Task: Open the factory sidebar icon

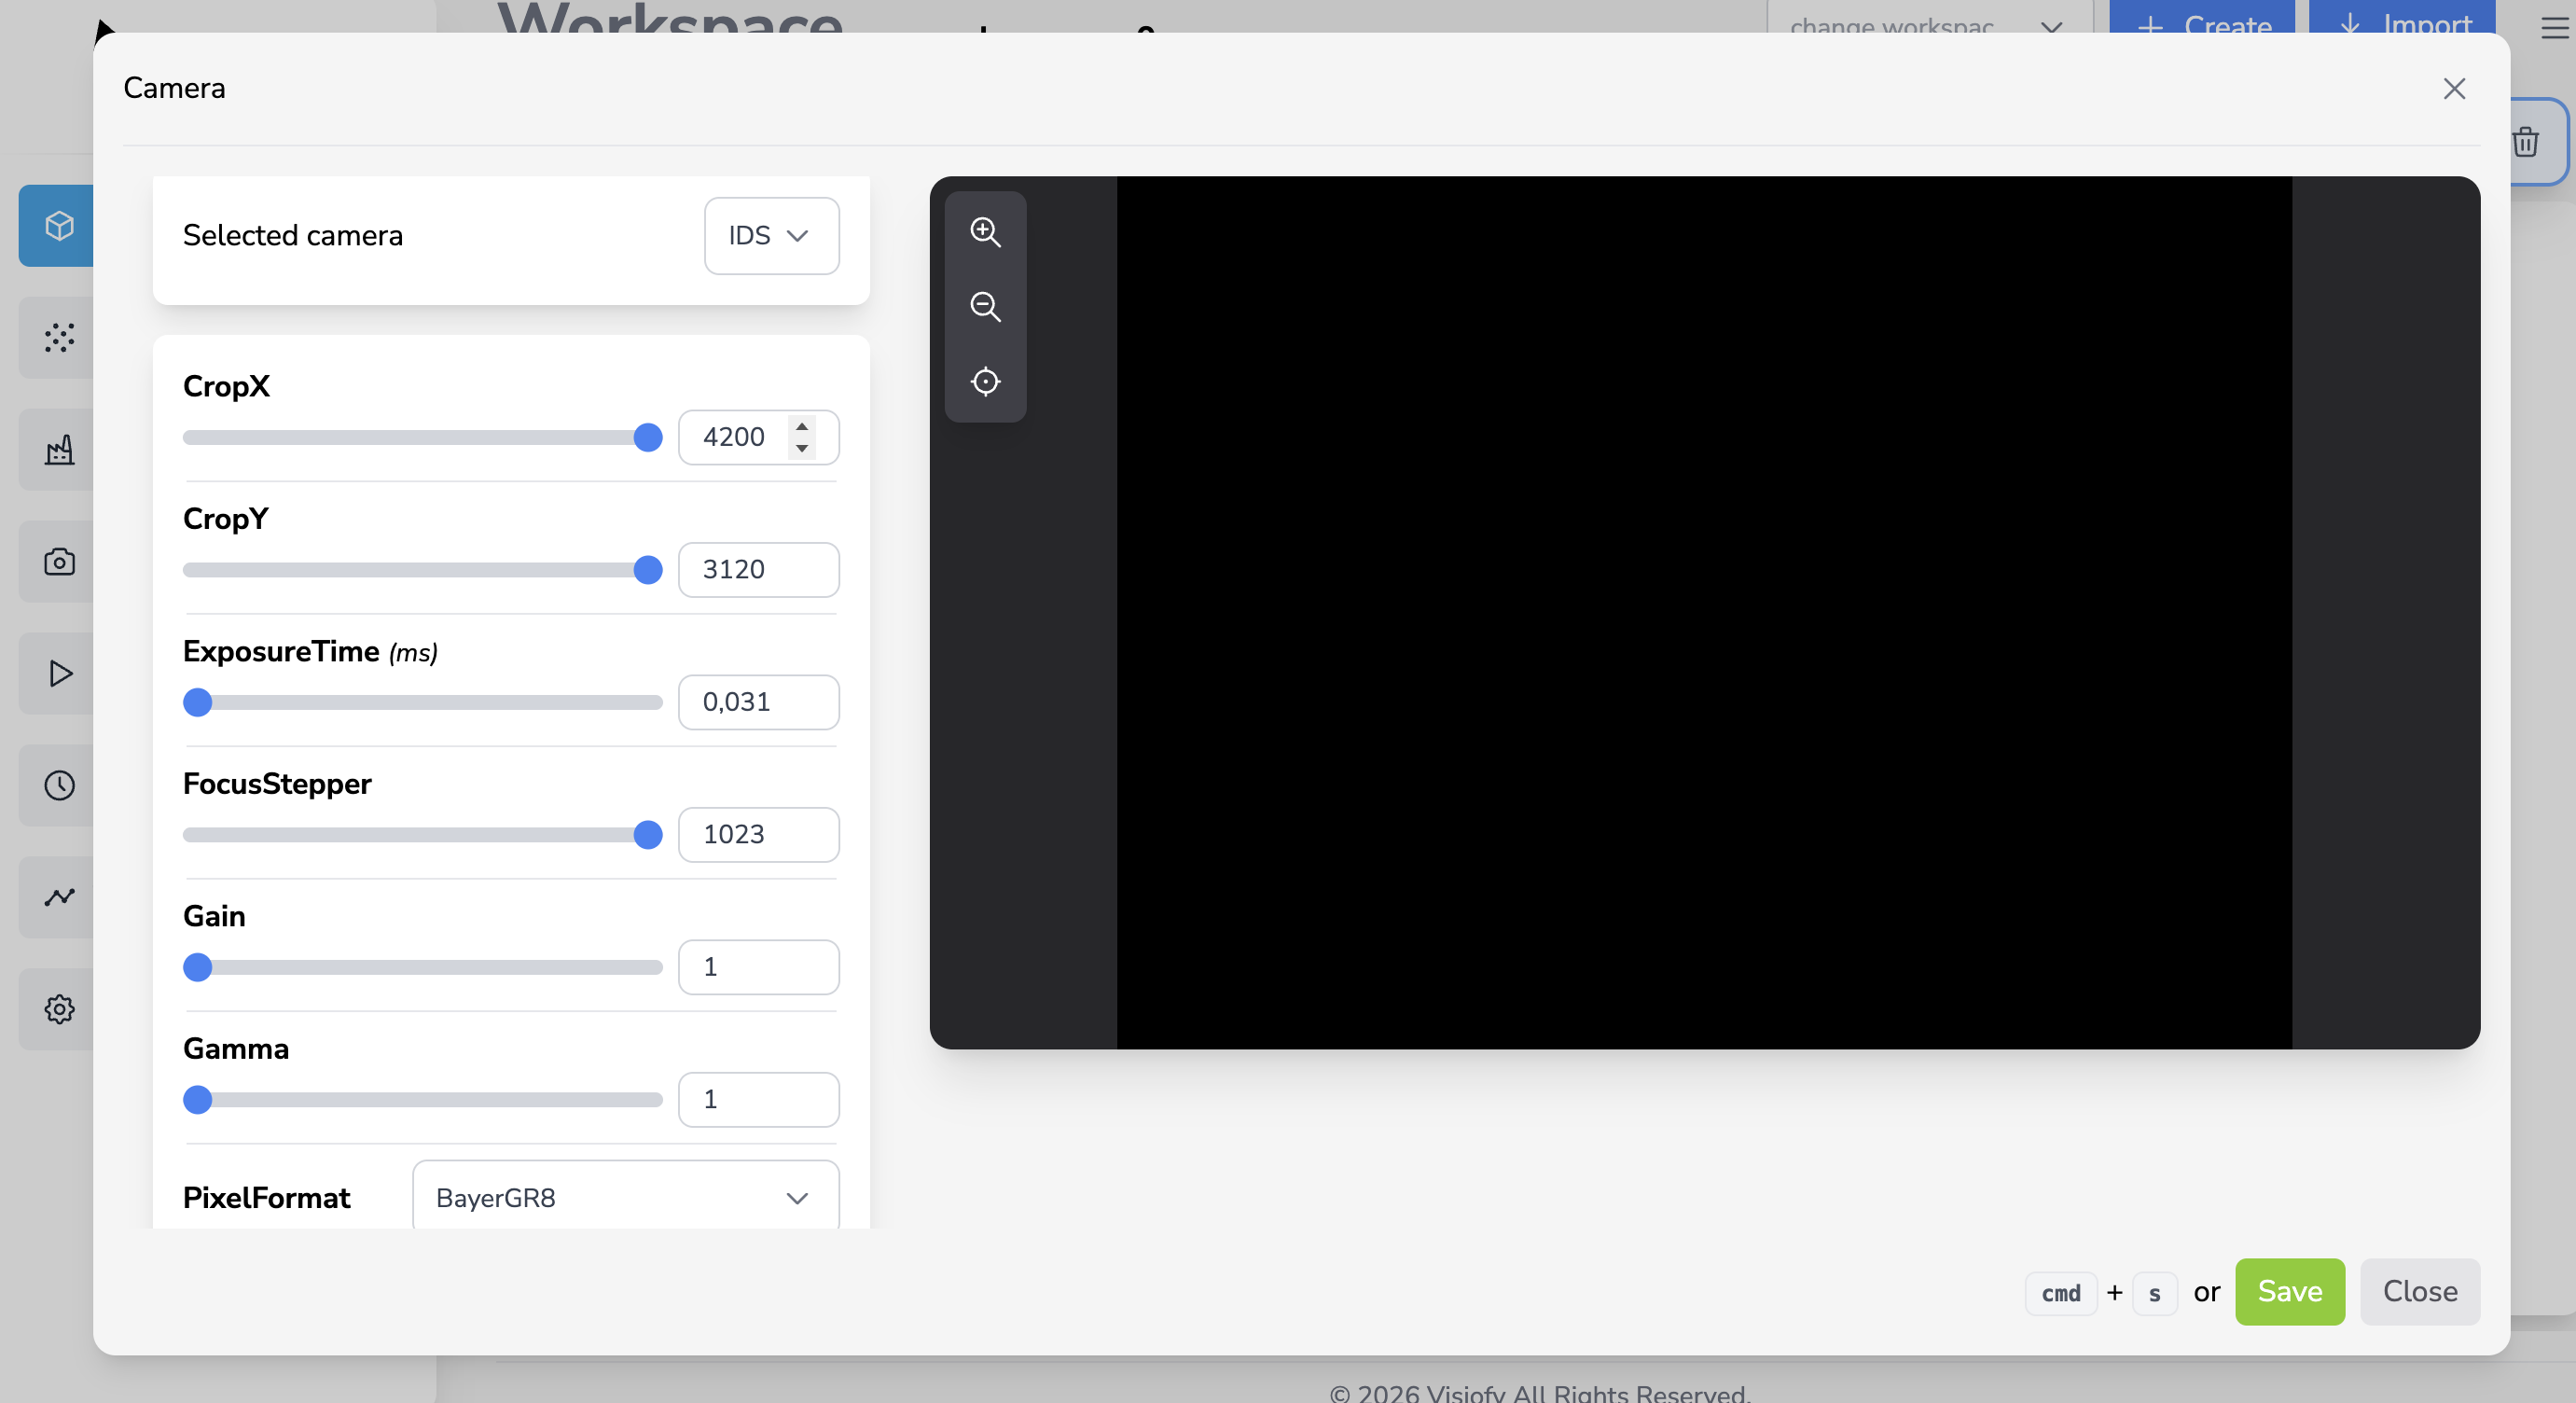Action: [58, 450]
